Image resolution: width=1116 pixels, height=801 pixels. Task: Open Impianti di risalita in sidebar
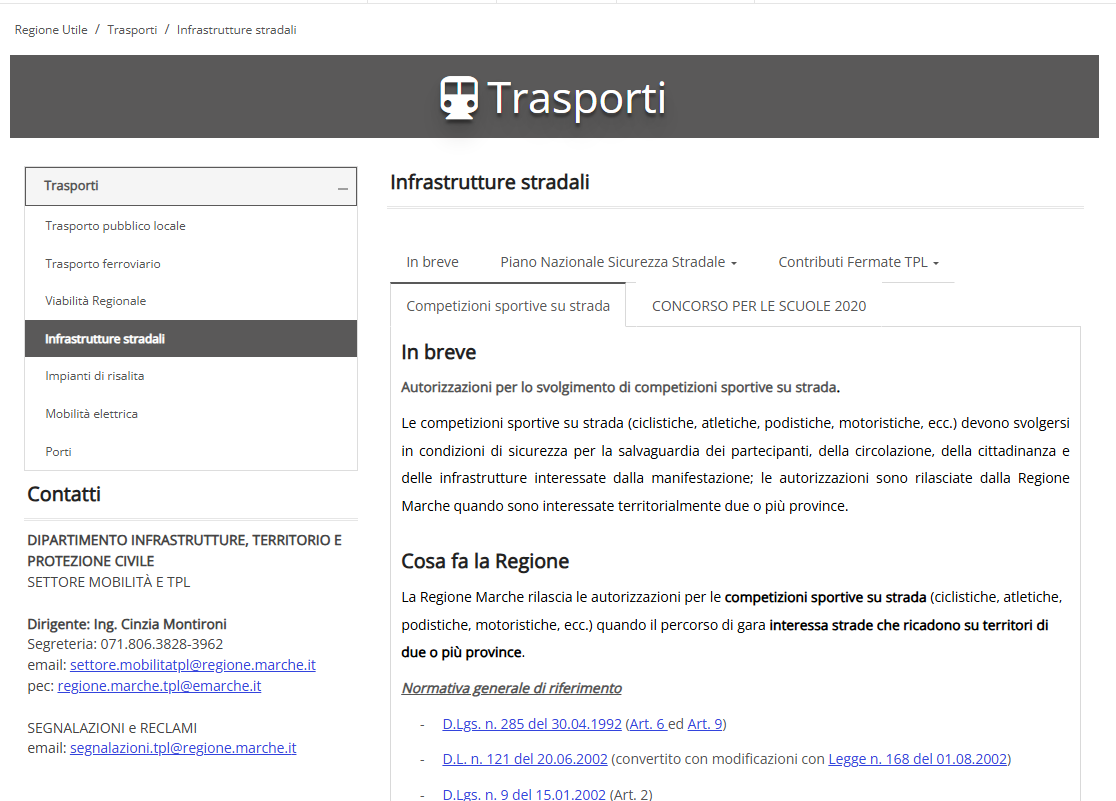pyautogui.click(x=191, y=376)
